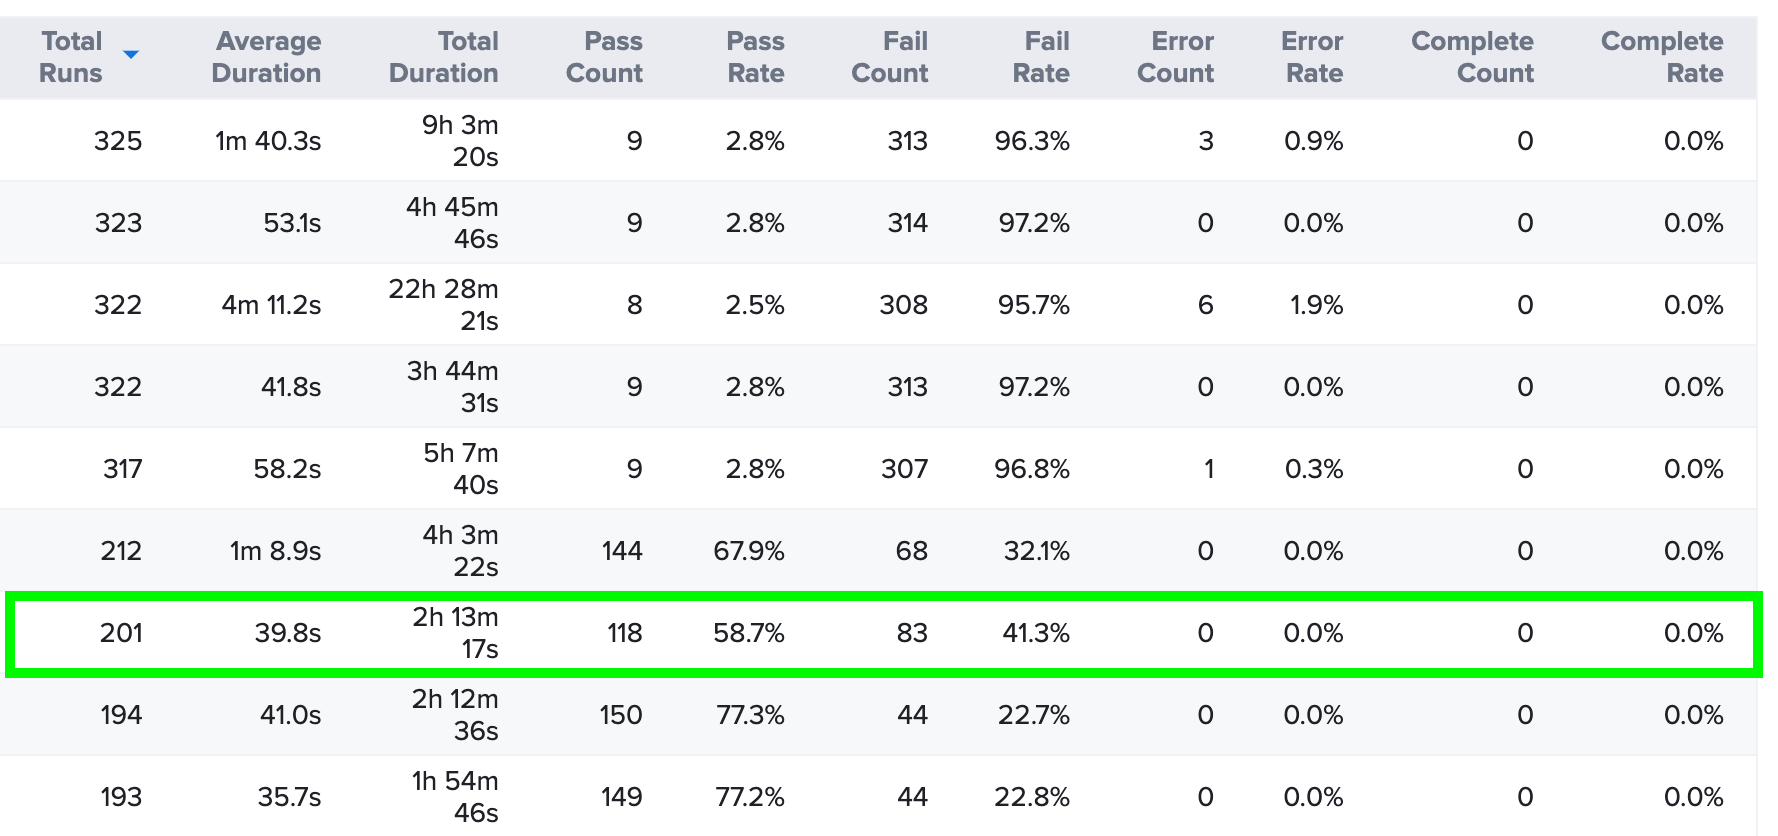Sort by the Pass Rate column
This screenshot has height=836, width=1778.
(755, 57)
